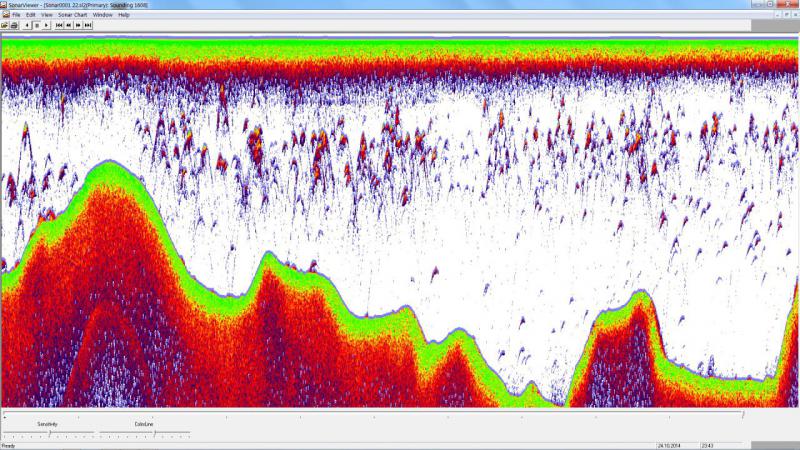Click the rewind playback icon

[68, 25]
